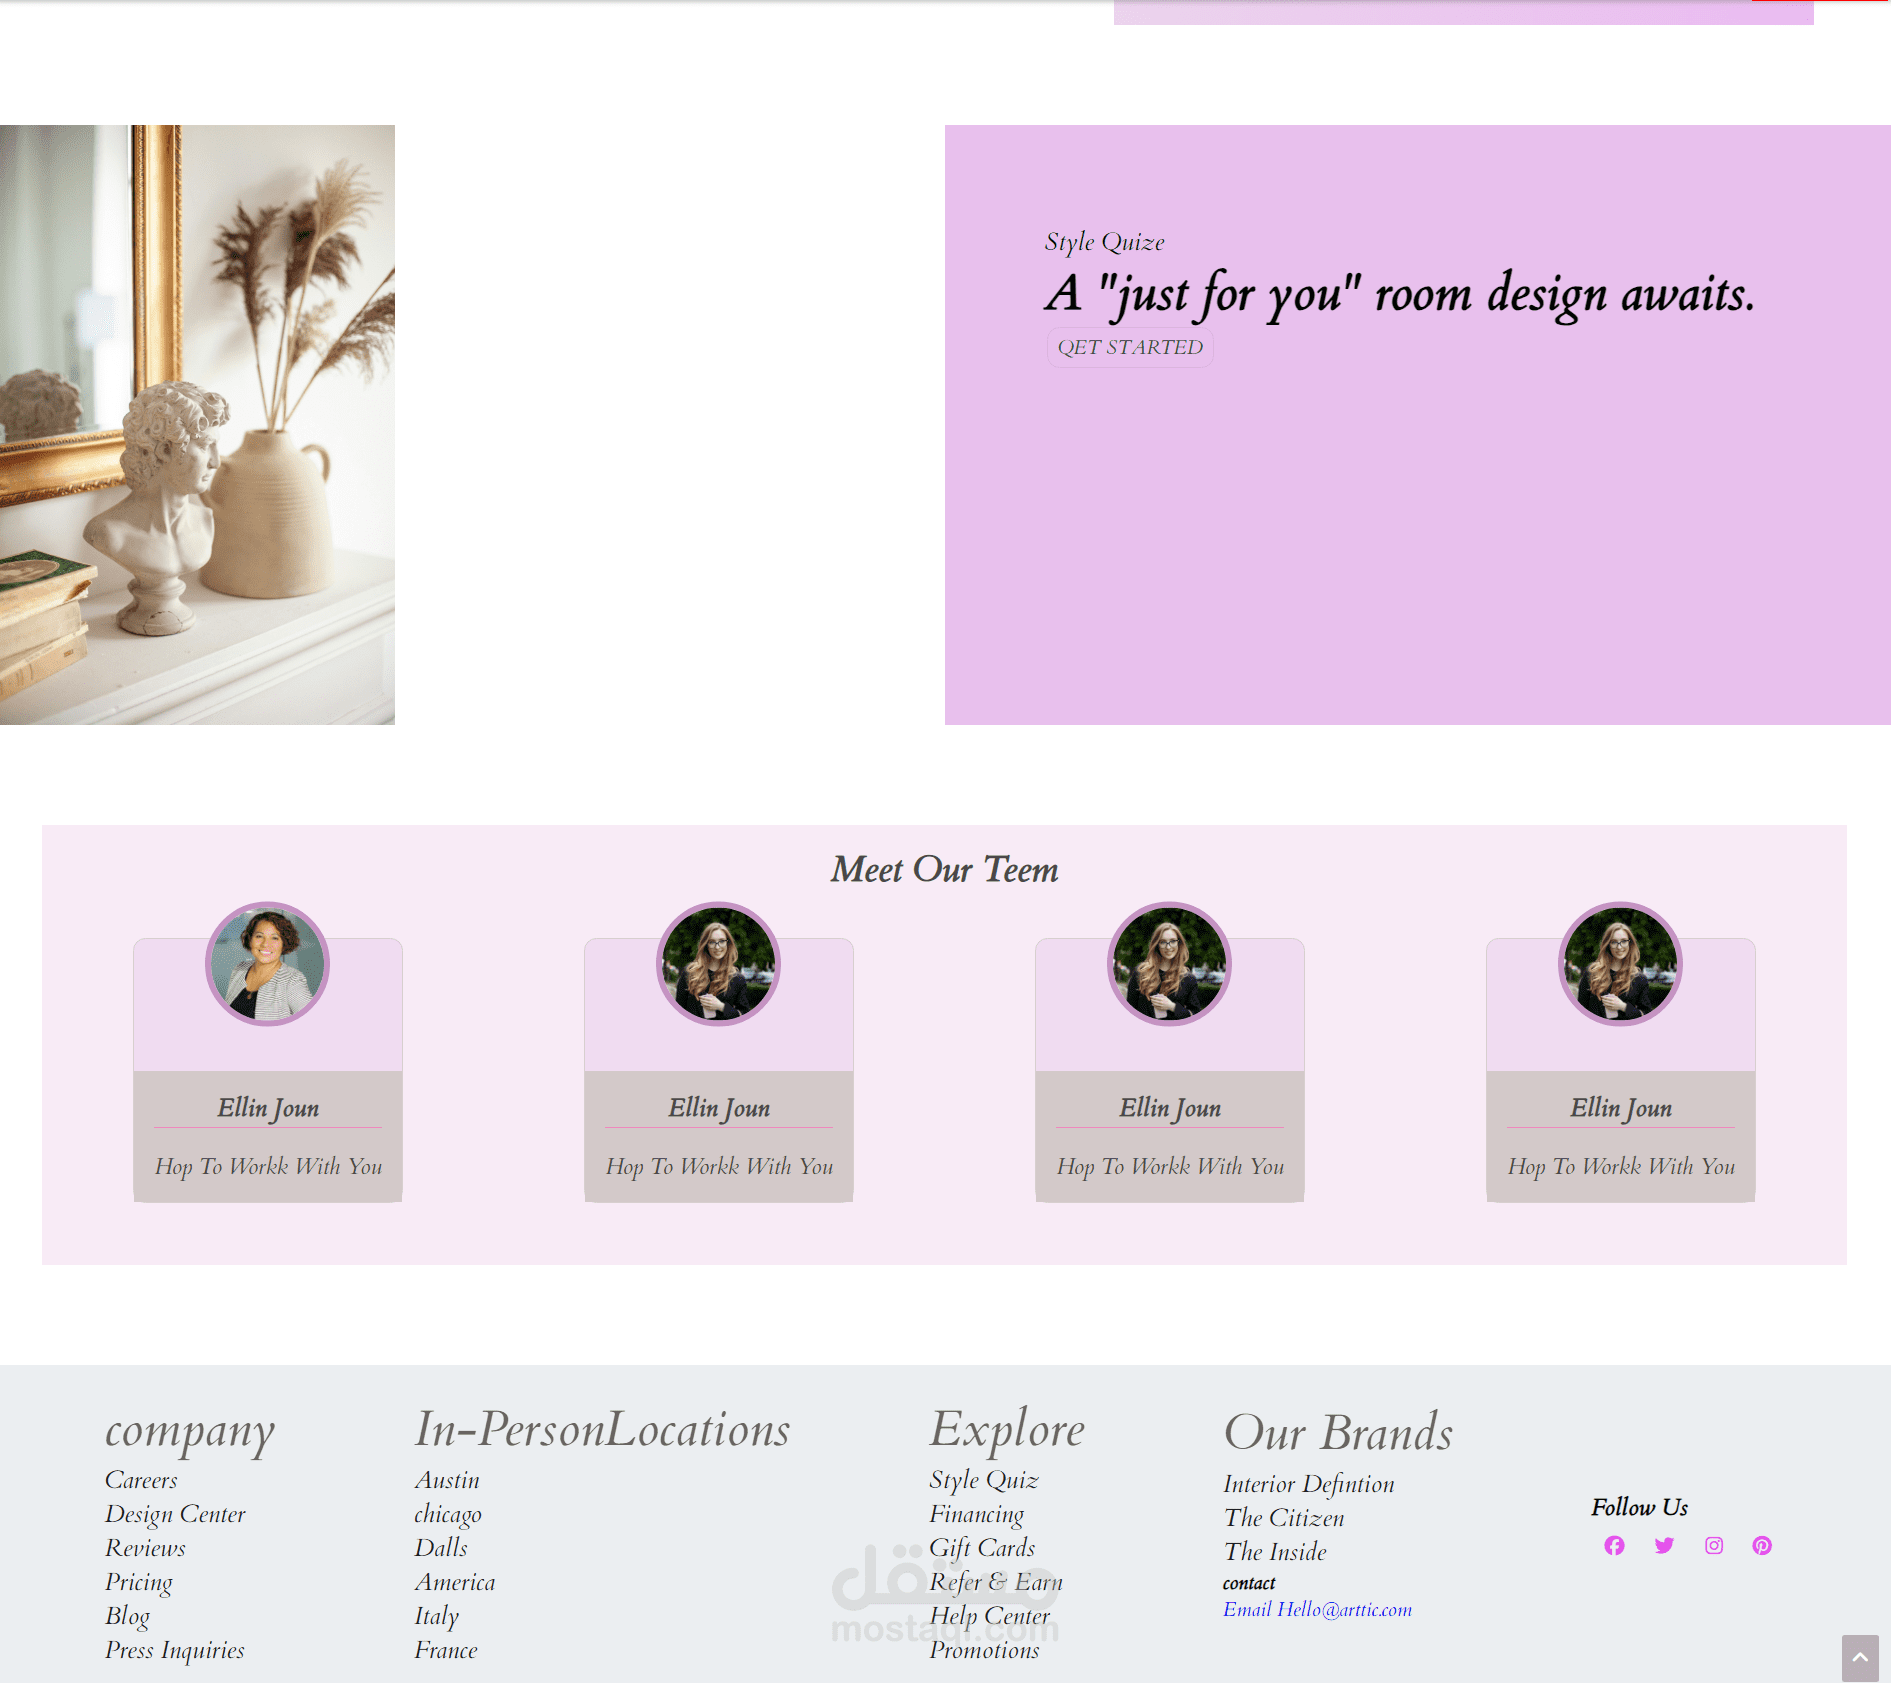Select the Austin location
This screenshot has width=1891, height=1683.
[447, 1480]
